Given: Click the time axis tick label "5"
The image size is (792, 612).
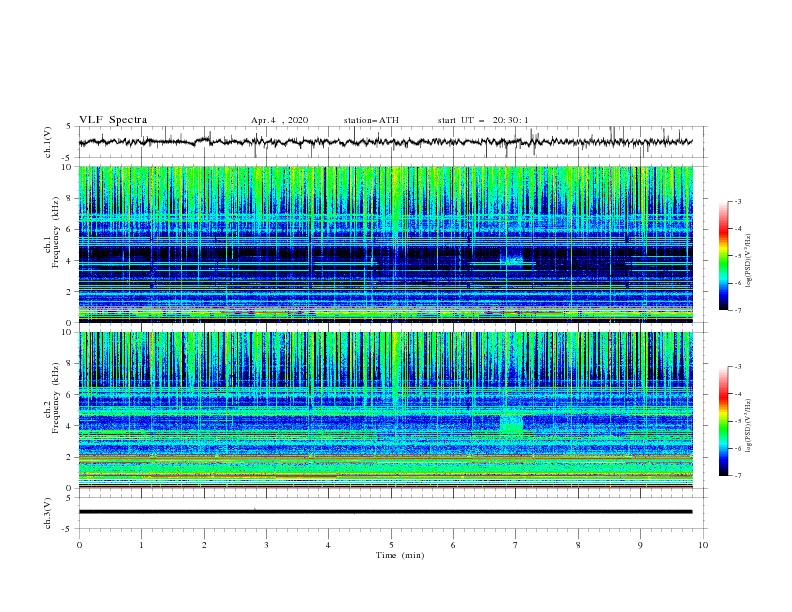Looking at the screenshot, I should click(391, 545).
